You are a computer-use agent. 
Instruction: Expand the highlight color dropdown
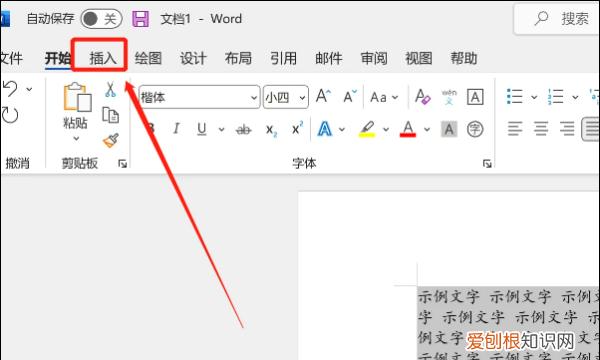386,129
